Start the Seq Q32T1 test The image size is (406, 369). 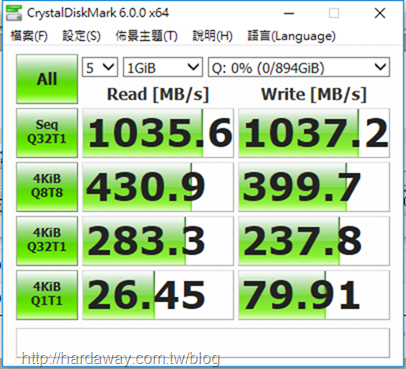click(47, 133)
